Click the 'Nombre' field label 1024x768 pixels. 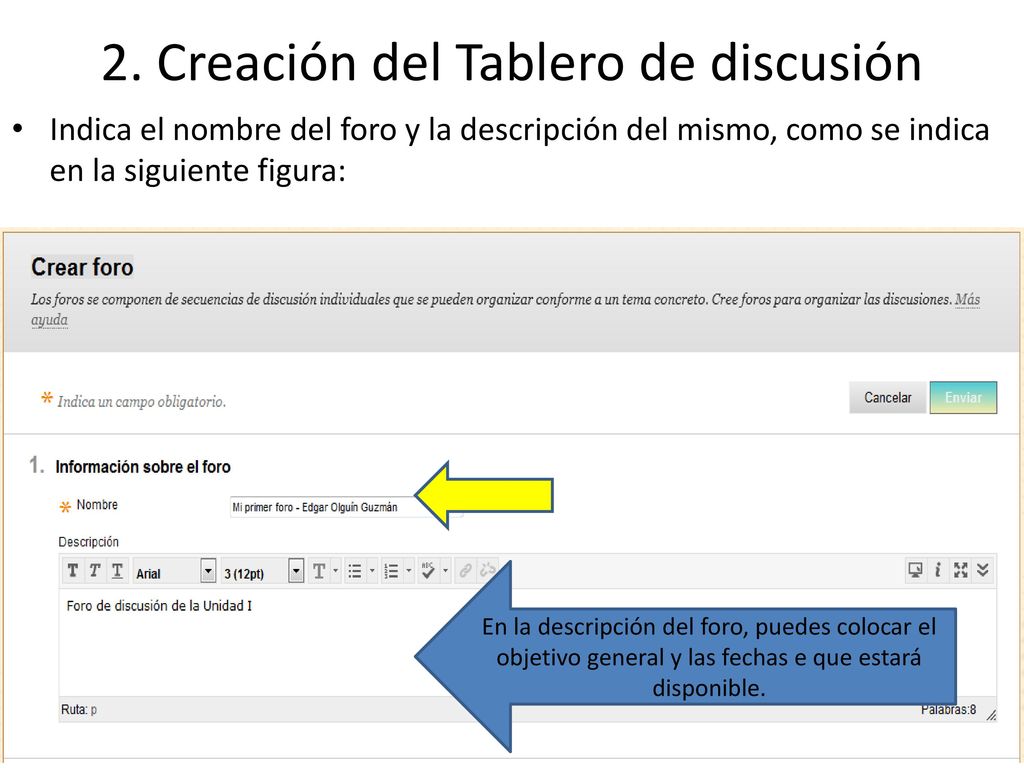tap(97, 505)
